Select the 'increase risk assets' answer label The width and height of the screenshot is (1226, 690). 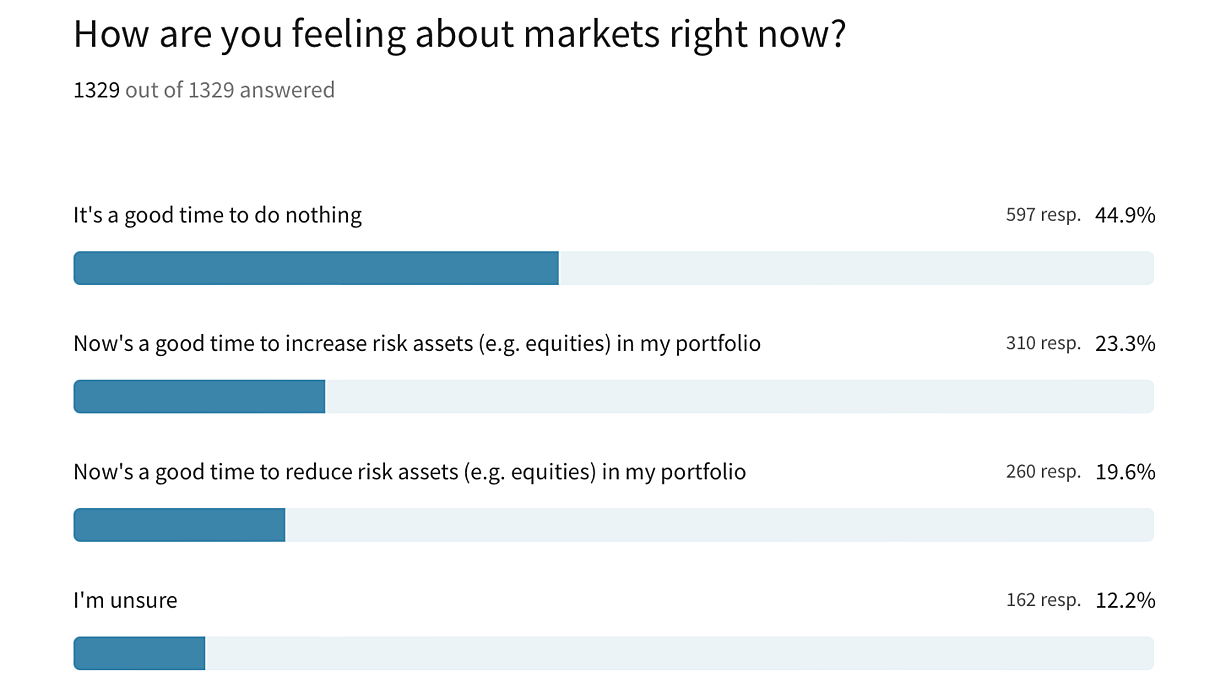pyautogui.click(x=417, y=344)
